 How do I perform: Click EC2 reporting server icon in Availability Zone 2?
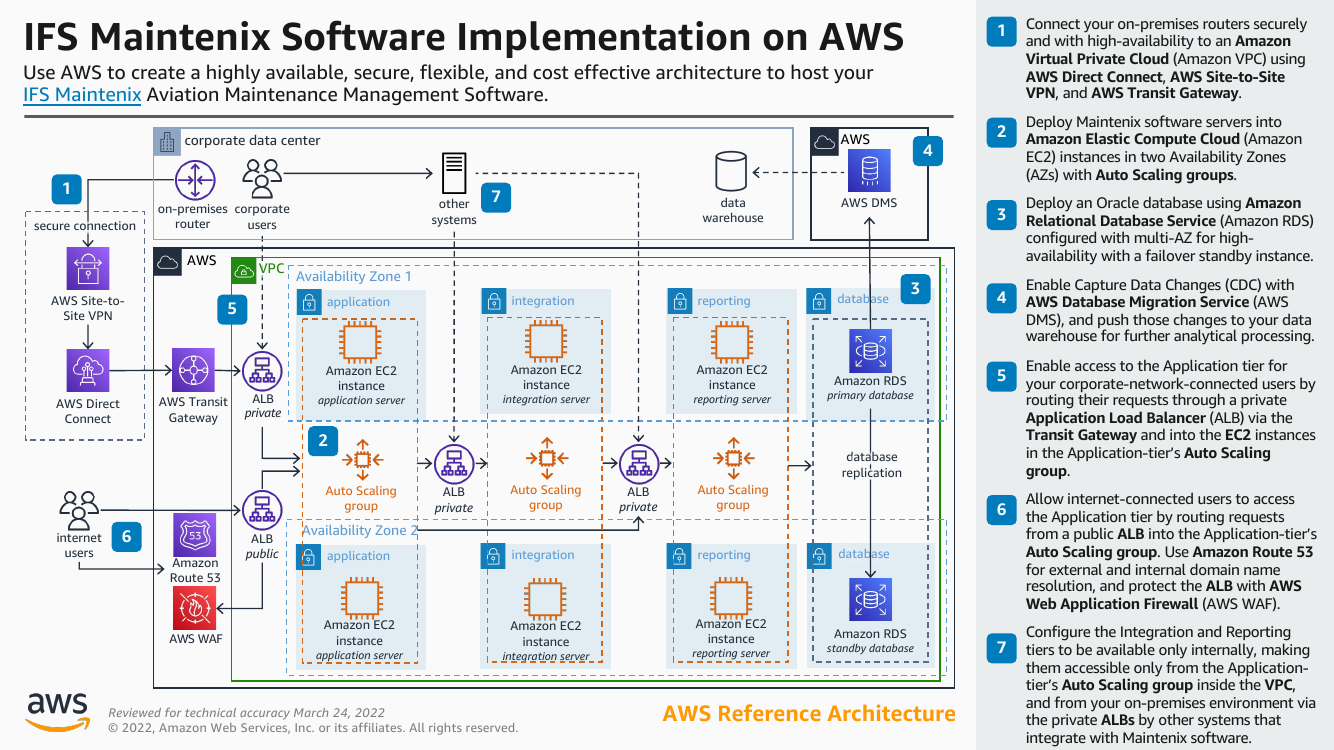[731, 597]
